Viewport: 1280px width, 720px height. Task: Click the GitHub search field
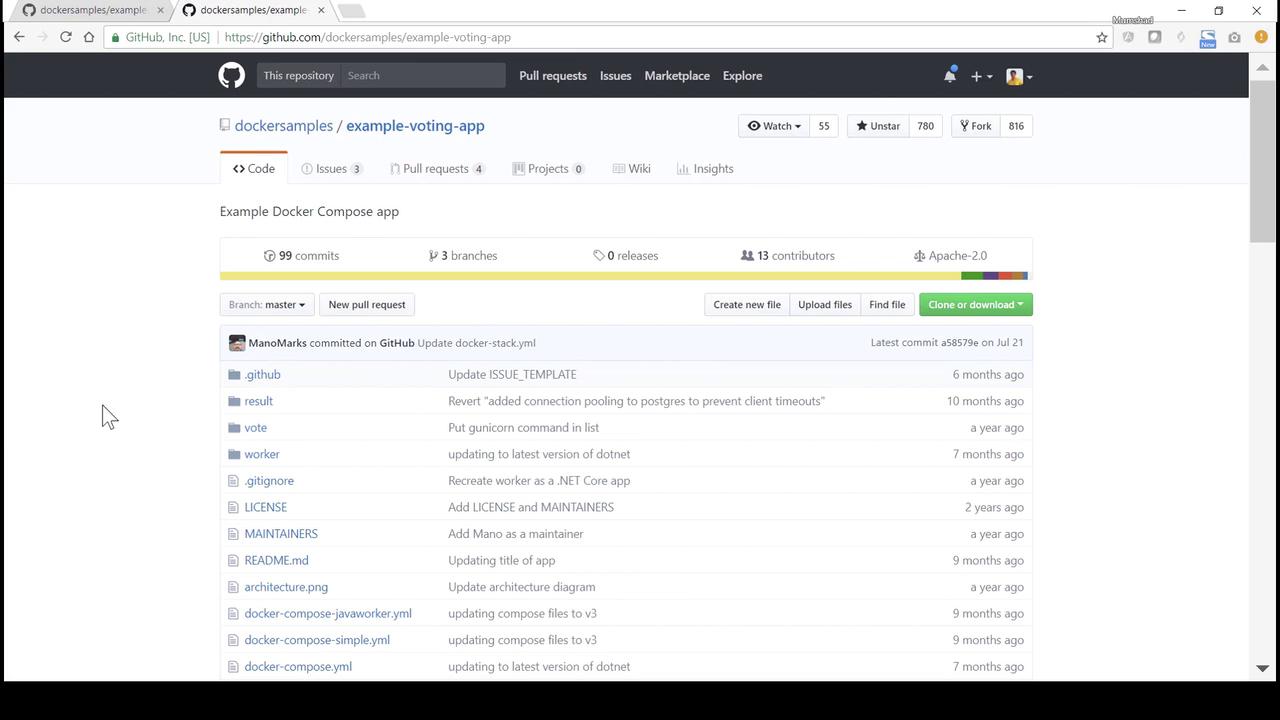(422, 76)
